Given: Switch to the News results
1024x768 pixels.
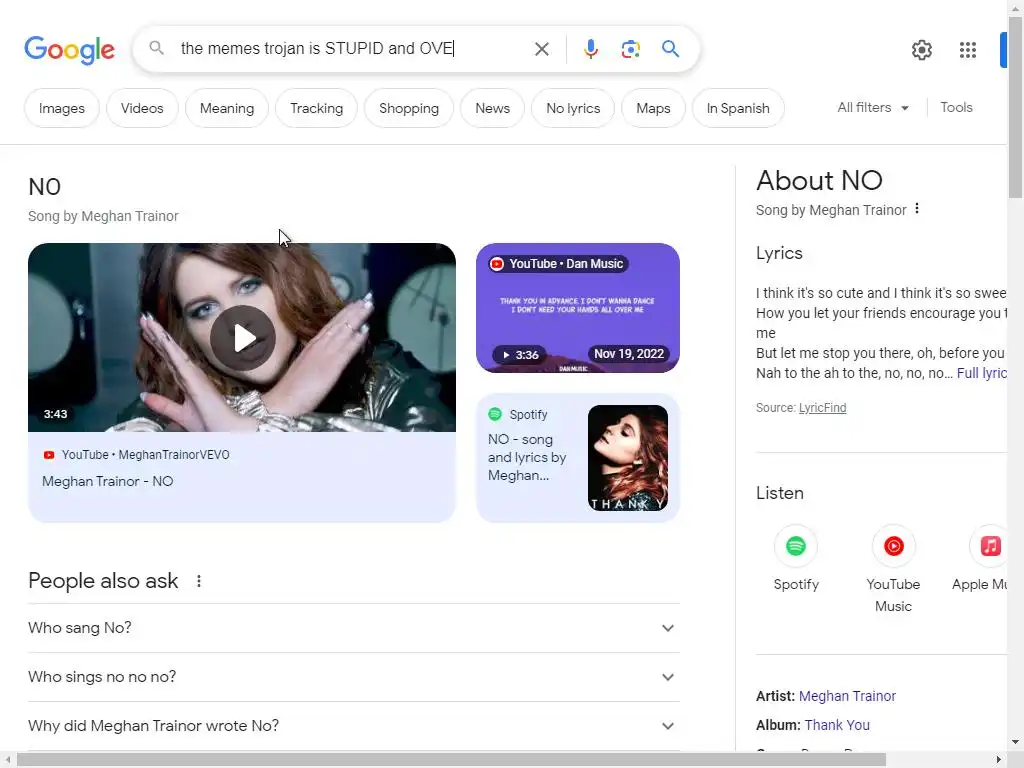Looking at the screenshot, I should point(492,108).
